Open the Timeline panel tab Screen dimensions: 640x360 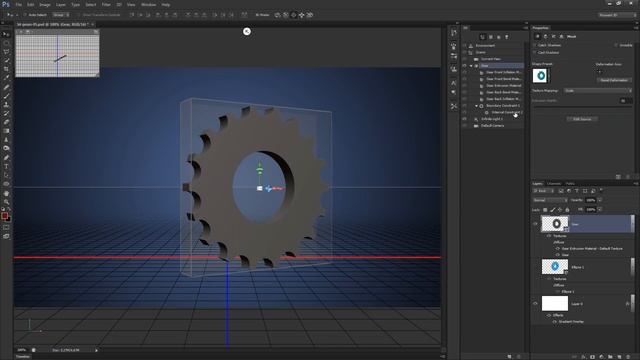[x=23, y=357]
